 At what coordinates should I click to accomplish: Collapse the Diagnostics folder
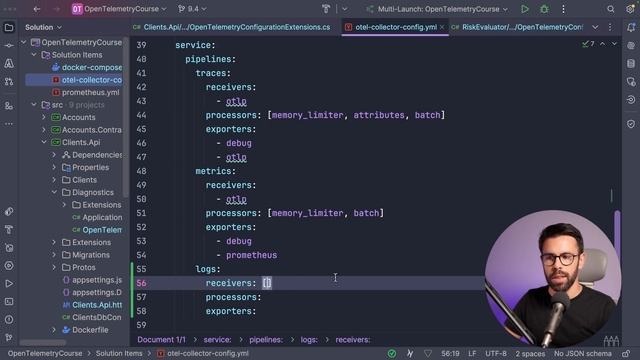(x=54, y=192)
